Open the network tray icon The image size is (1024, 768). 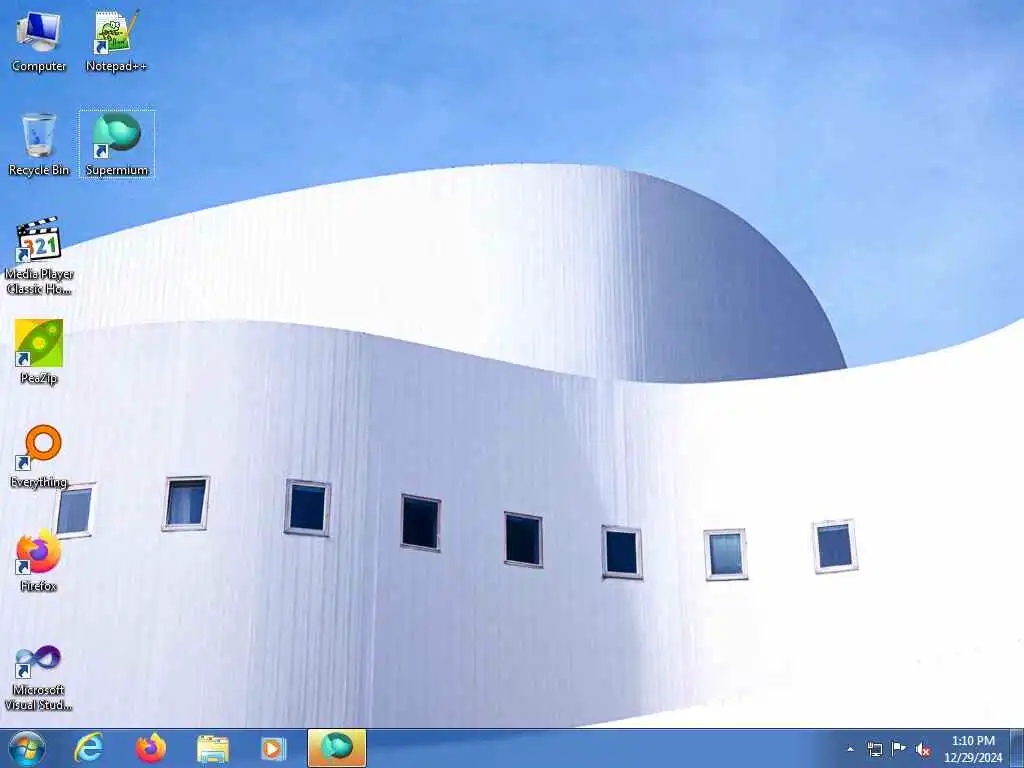pyautogui.click(x=874, y=749)
